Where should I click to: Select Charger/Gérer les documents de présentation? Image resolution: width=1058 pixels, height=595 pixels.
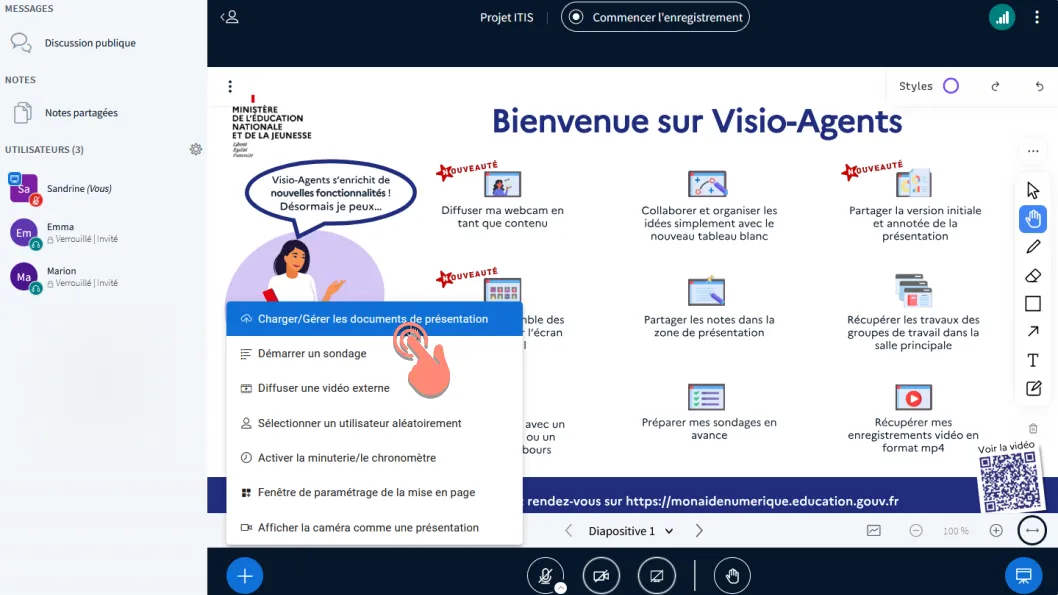pos(374,318)
